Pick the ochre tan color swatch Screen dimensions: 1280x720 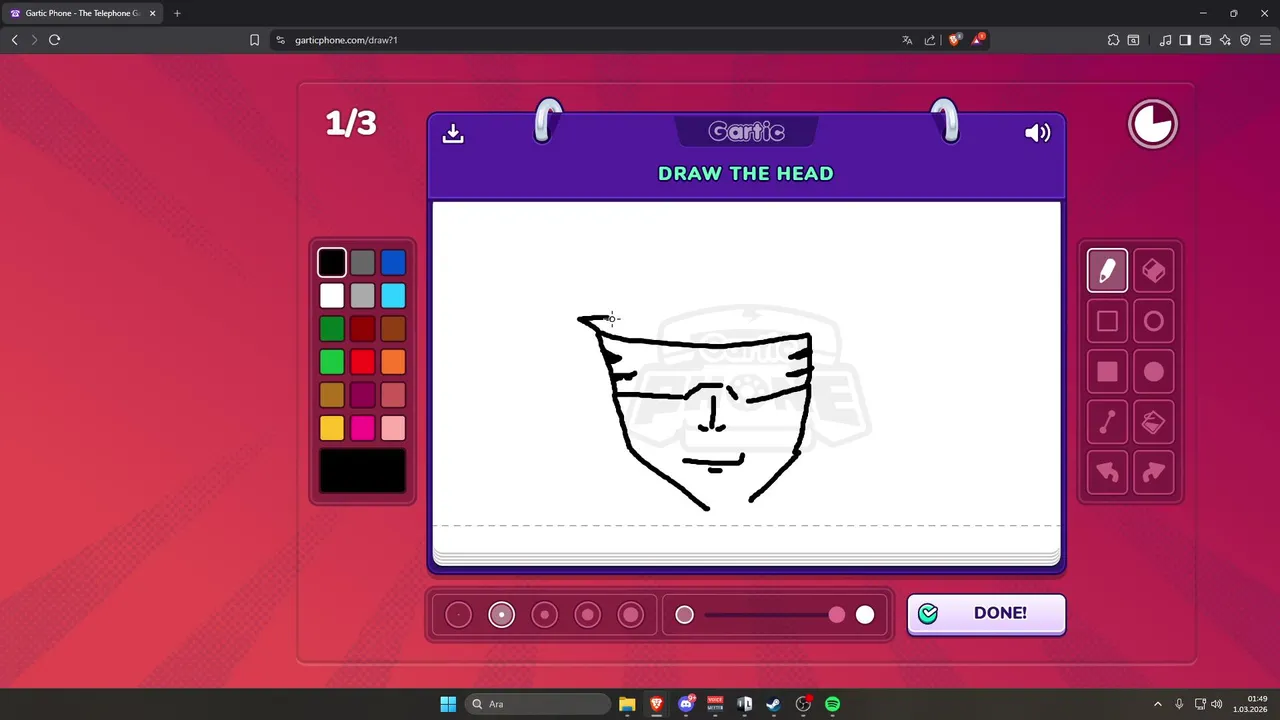coord(332,395)
